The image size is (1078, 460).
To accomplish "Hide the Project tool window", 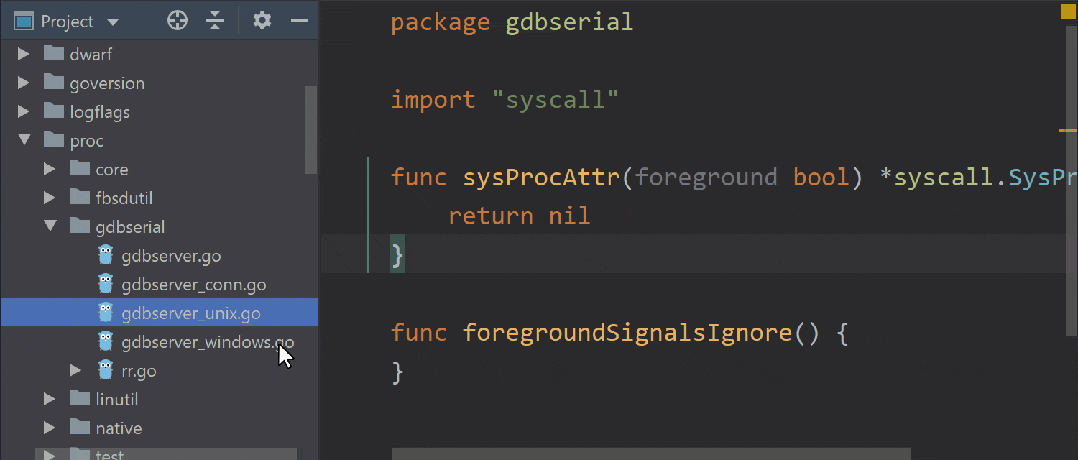I will click(x=298, y=20).
